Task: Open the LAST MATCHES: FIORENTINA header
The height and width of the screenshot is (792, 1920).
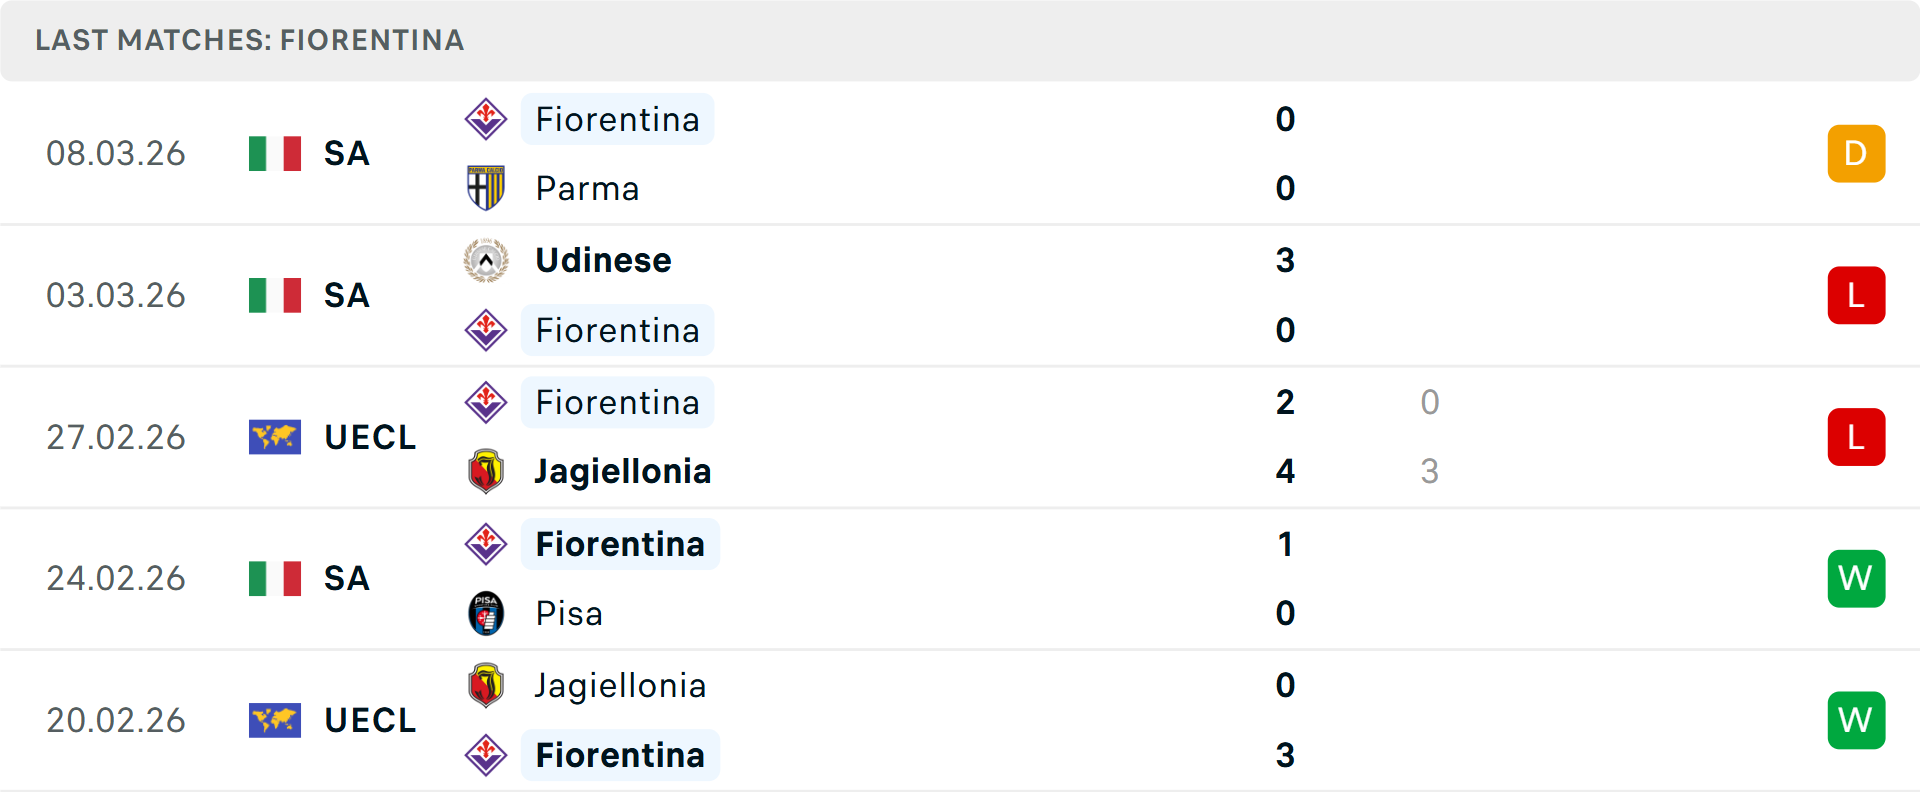Action: [250, 41]
